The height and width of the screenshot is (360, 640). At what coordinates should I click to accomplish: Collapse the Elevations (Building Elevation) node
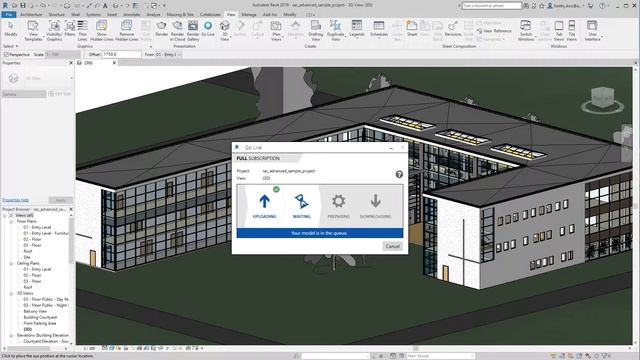coord(11,336)
